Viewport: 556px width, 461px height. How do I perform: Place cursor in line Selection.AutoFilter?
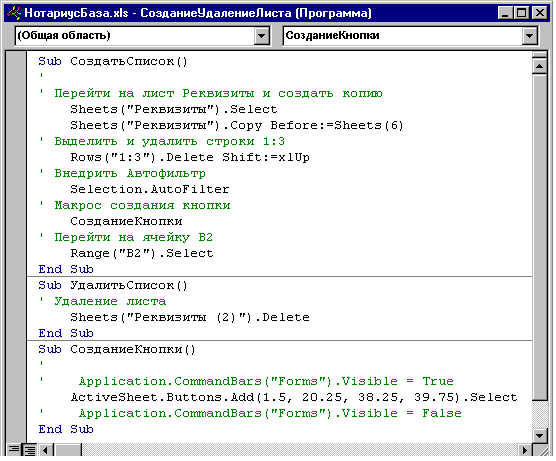tap(150, 189)
